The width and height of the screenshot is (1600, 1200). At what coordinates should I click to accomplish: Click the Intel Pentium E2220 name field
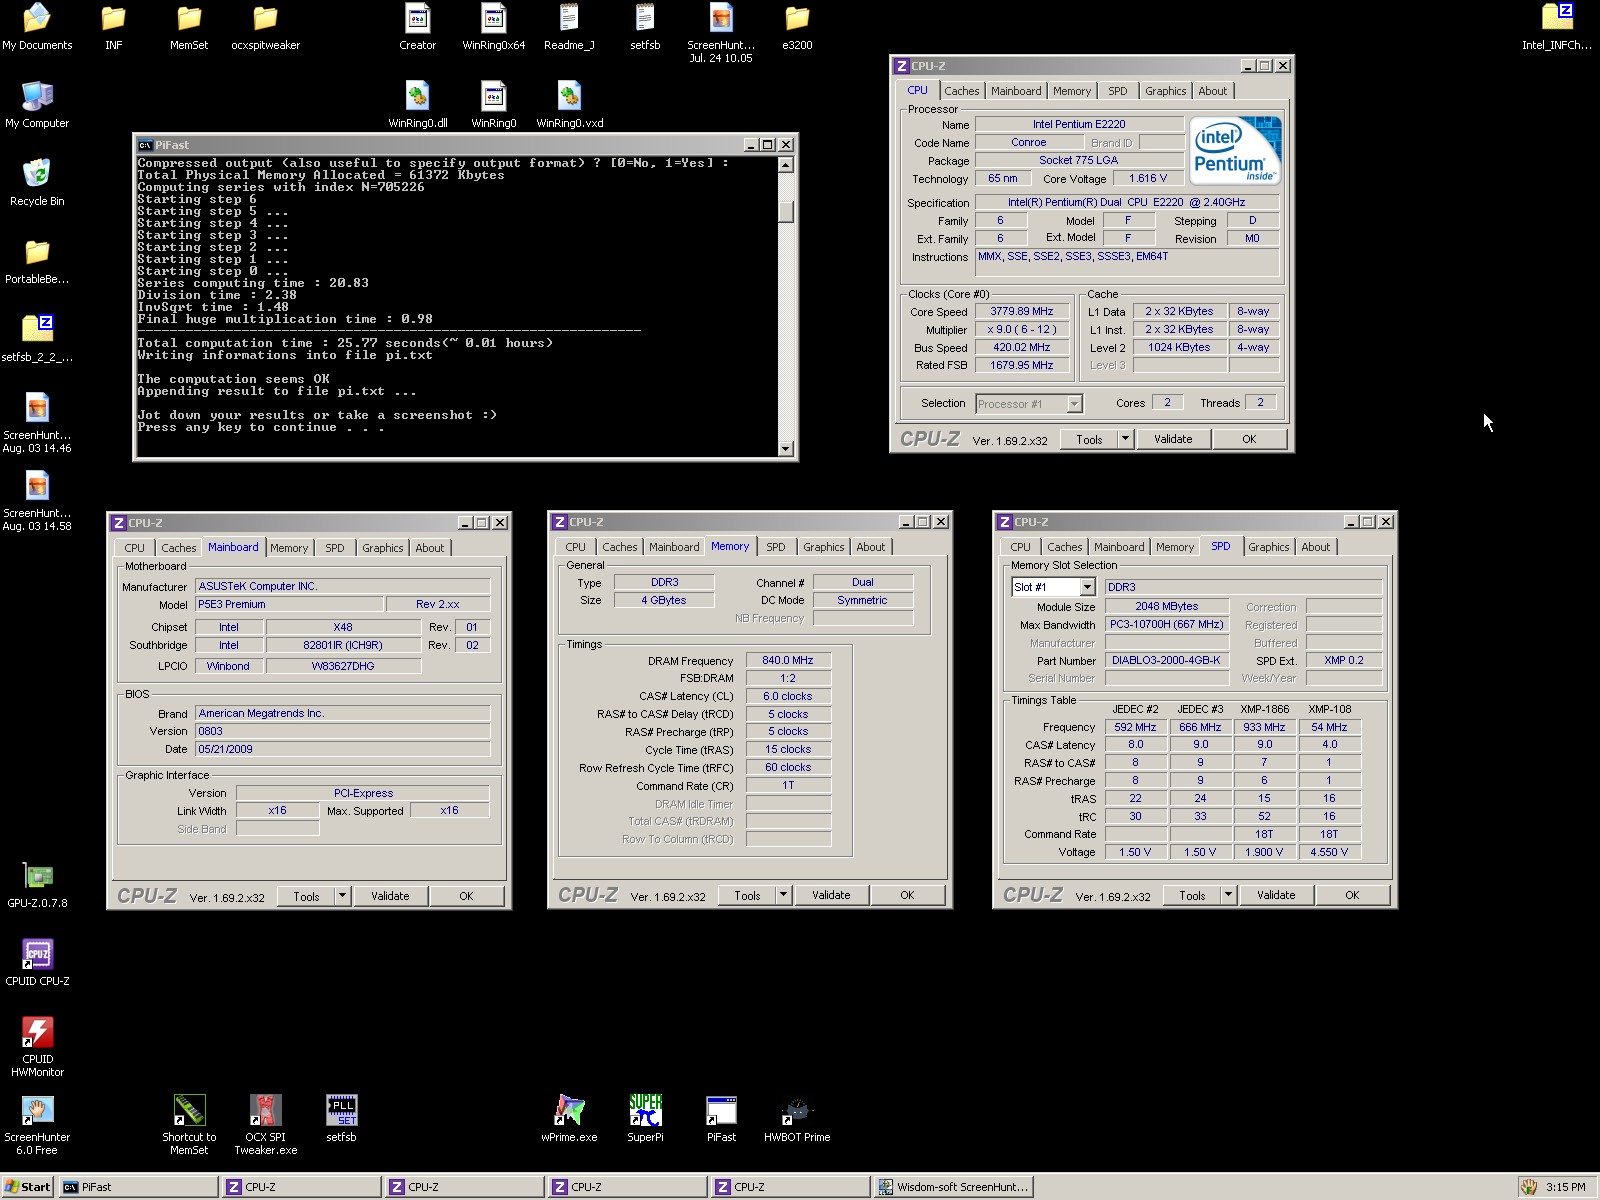pyautogui.click(x=1079, y=124)
